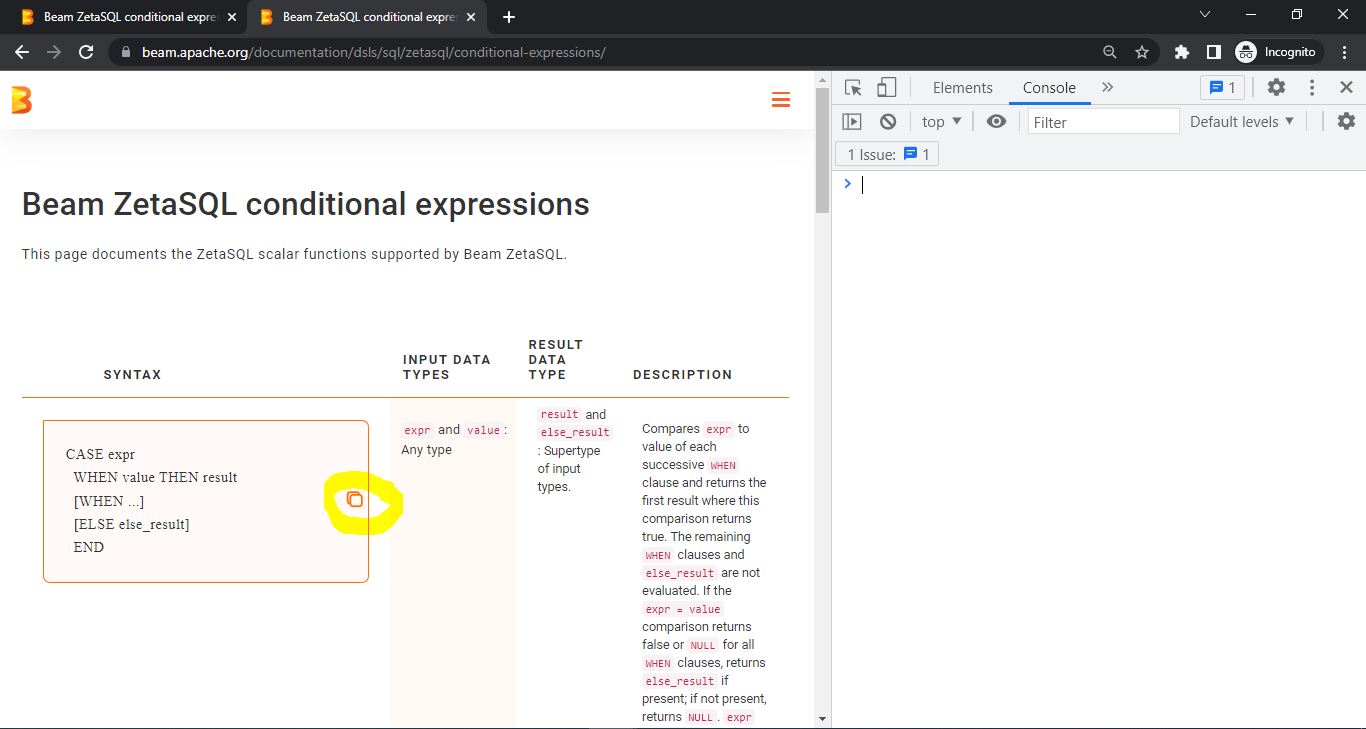This screenshot has height=729, width=1366.
Task: Open the tab search dropdown arrow
Action: (1204, 15)
